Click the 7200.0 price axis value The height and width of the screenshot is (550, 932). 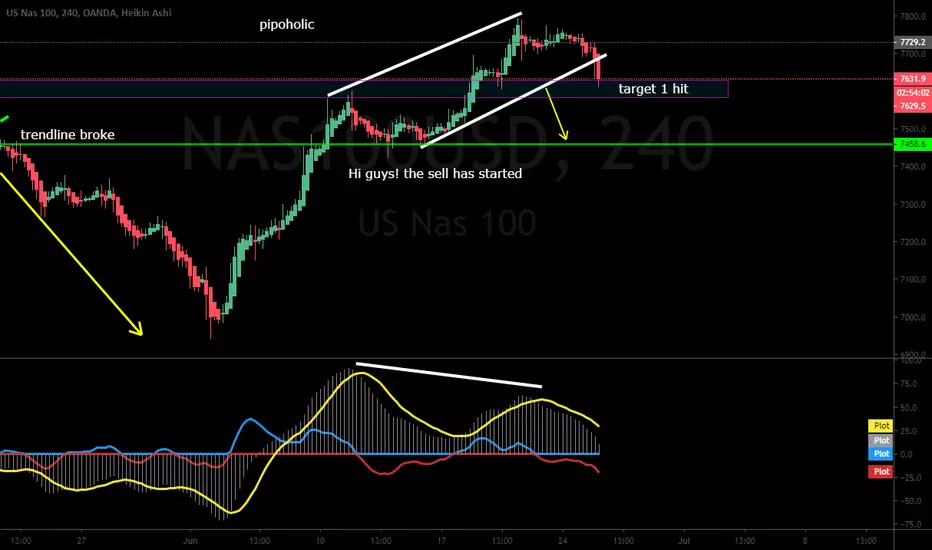[912, 242]
